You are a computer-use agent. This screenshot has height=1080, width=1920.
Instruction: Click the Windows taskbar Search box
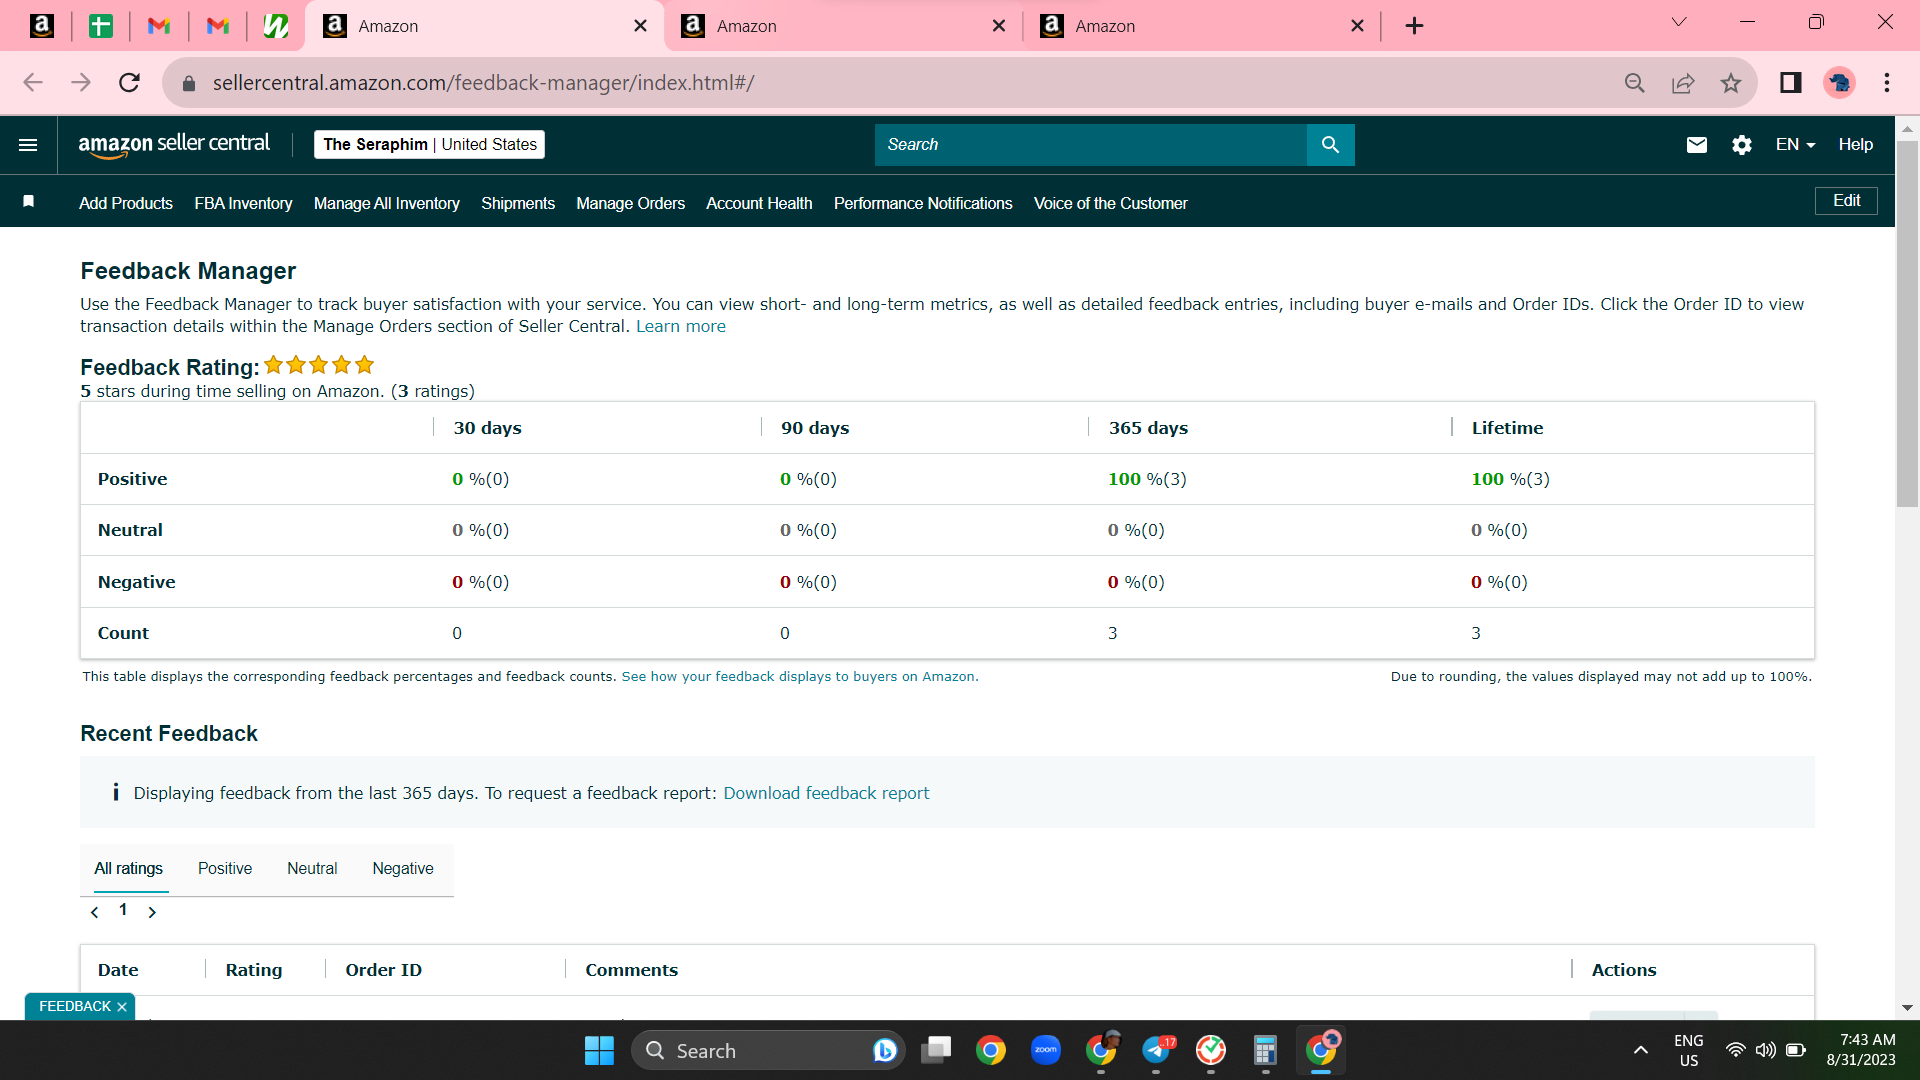coord(768,1051)
